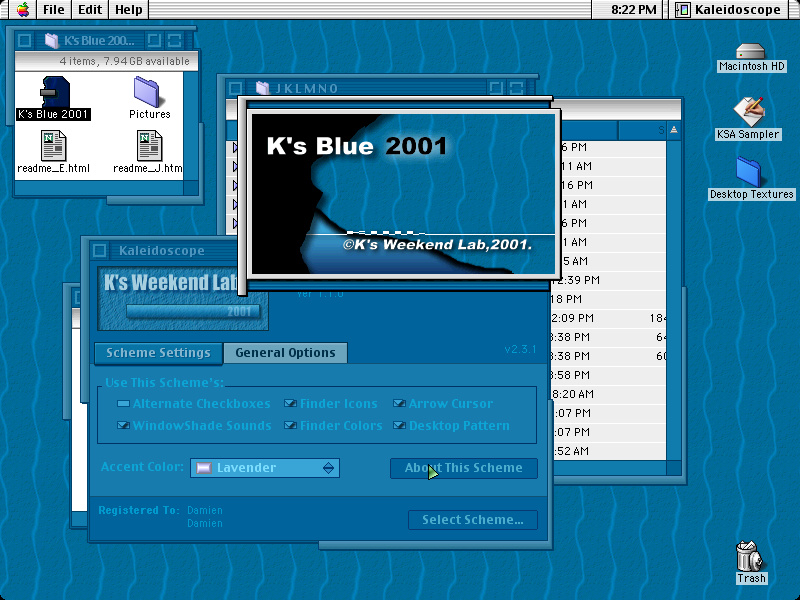Click the Registered To: Damien text
Viewport: 800px width, 600px height.
(x=160, y=511)
